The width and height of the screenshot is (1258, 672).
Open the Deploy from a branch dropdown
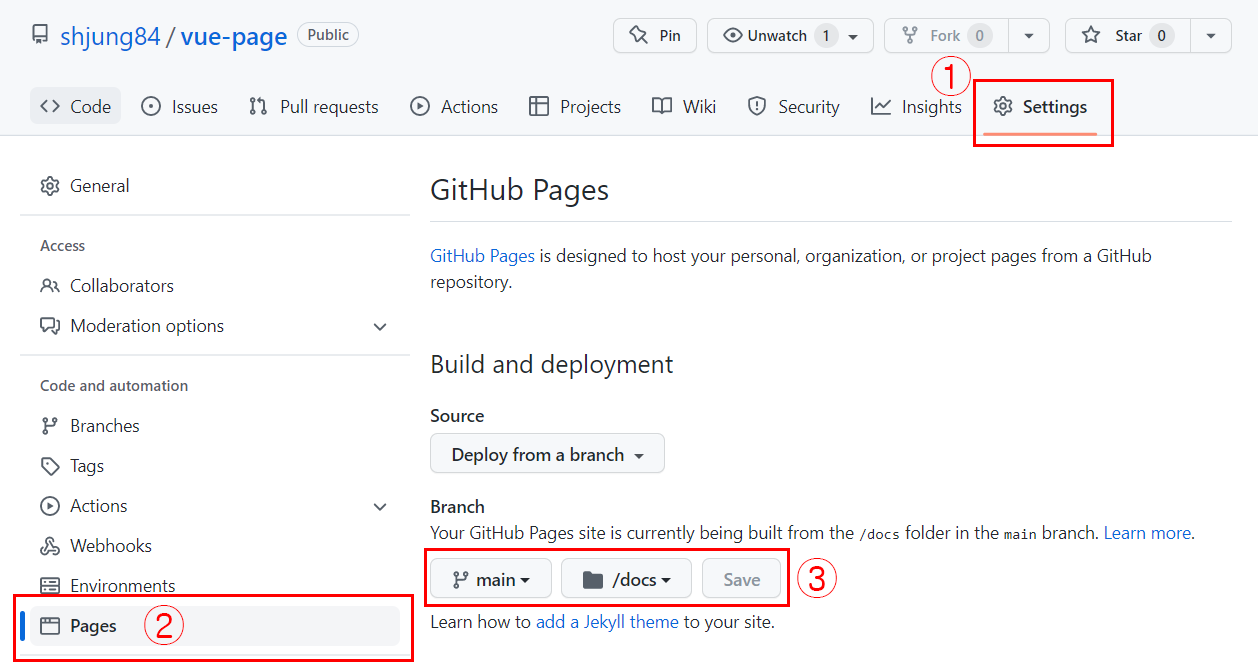click(x=547, y=454)
